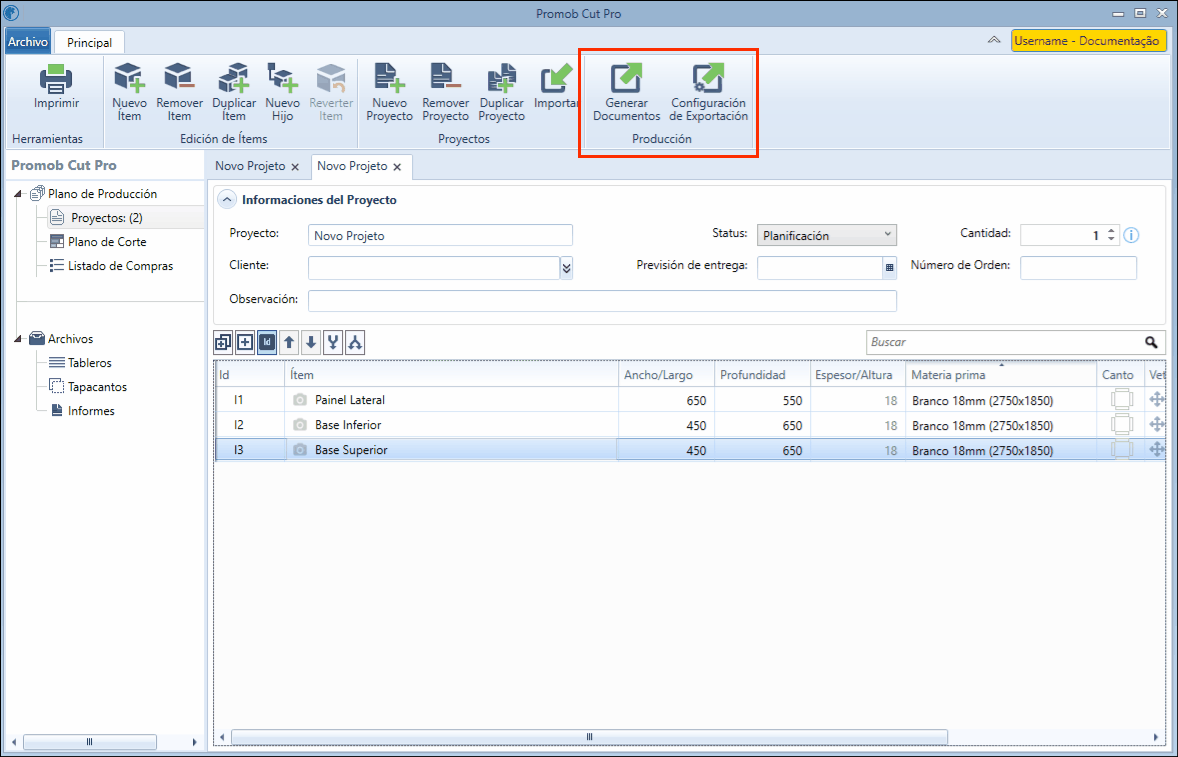
Task: Decrease Cantidad with the down stepper arrow
Action: (x=1112, y=240)
